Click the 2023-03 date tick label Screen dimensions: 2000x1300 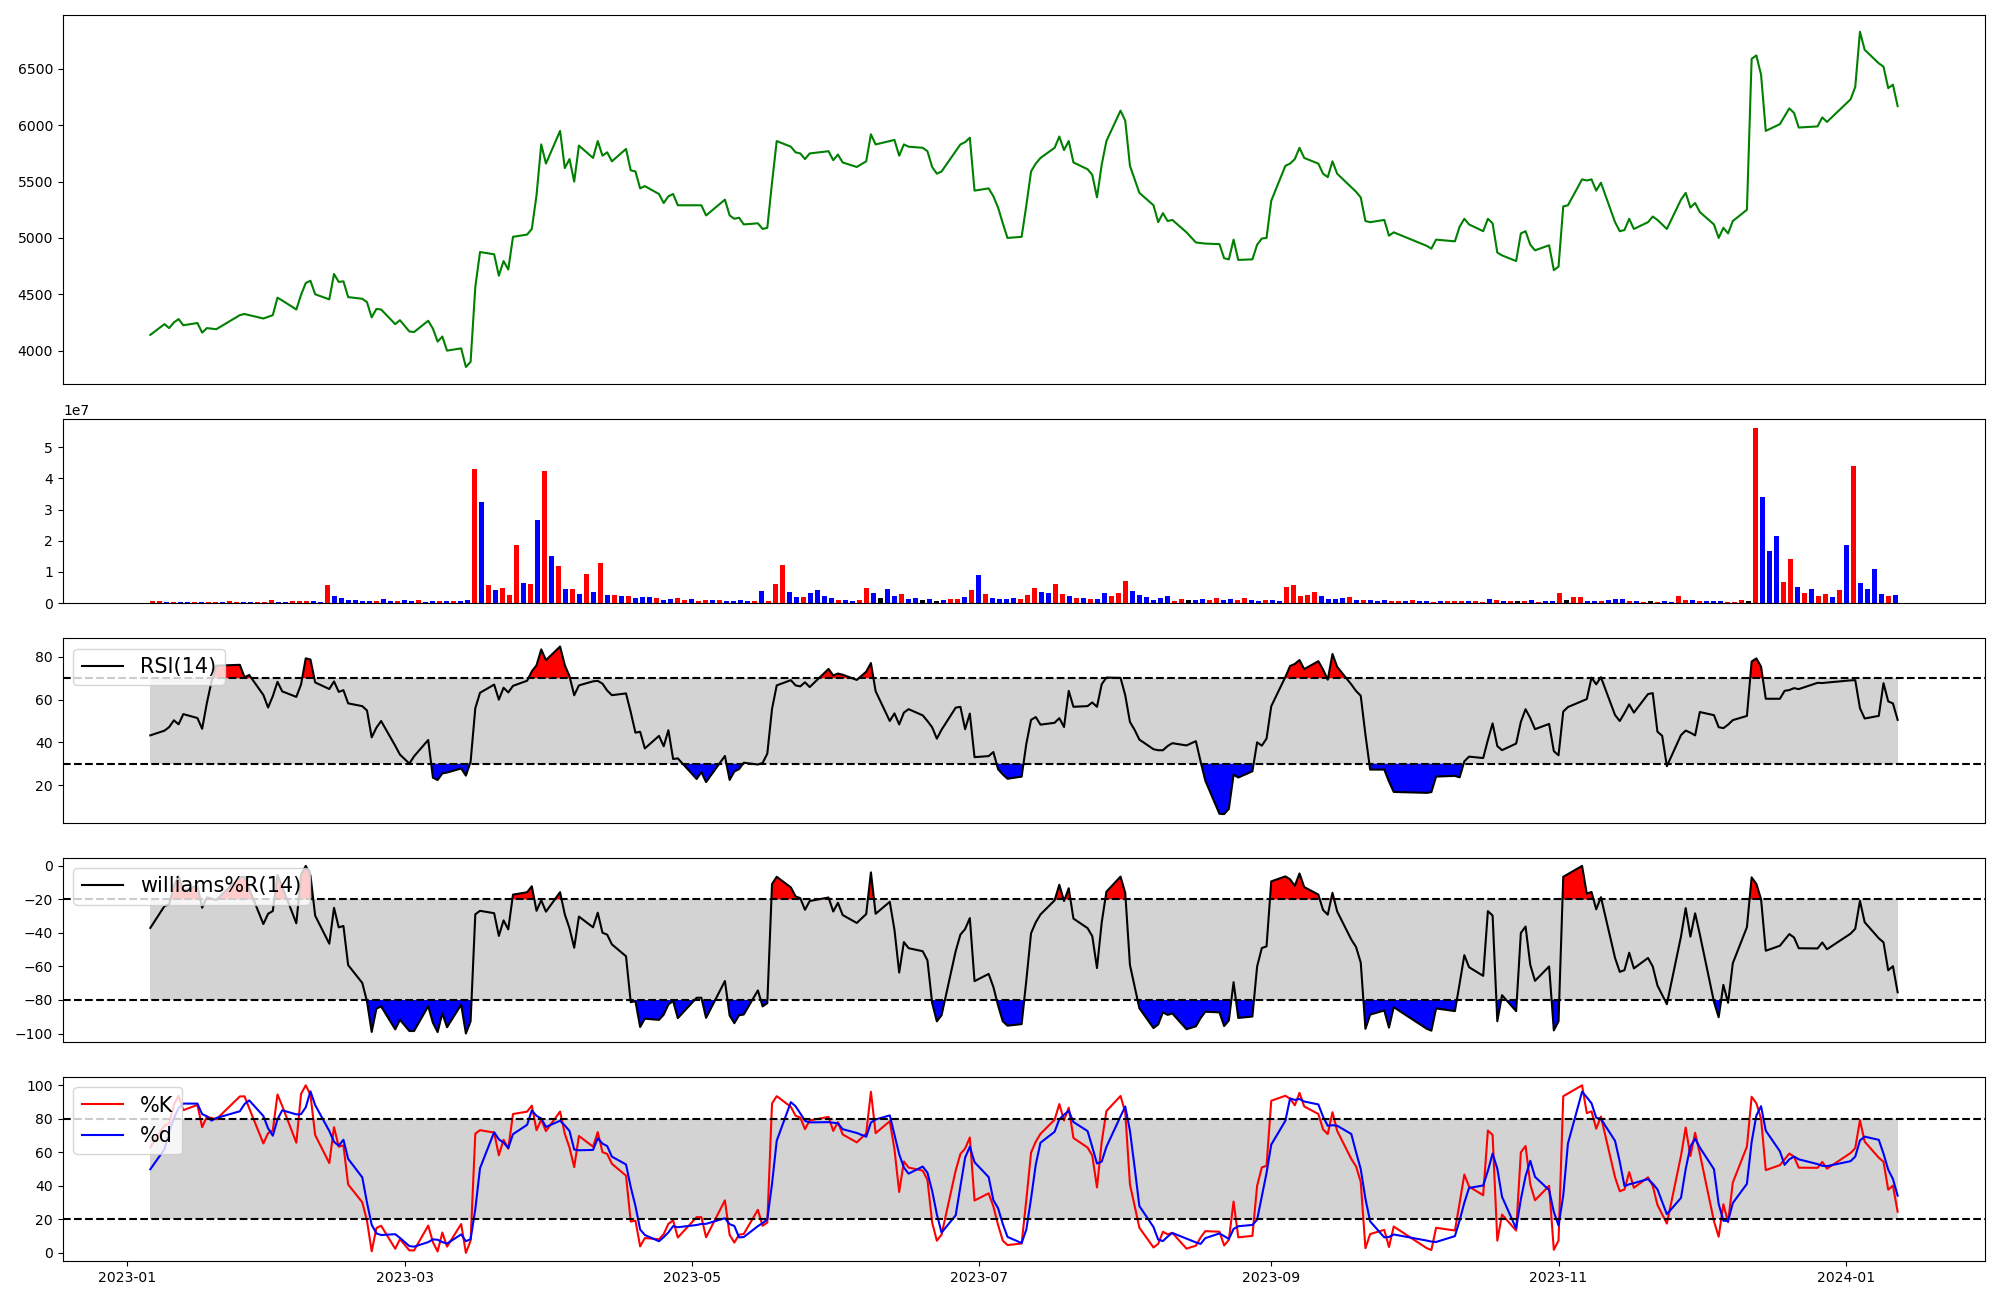pos(405,1277)
